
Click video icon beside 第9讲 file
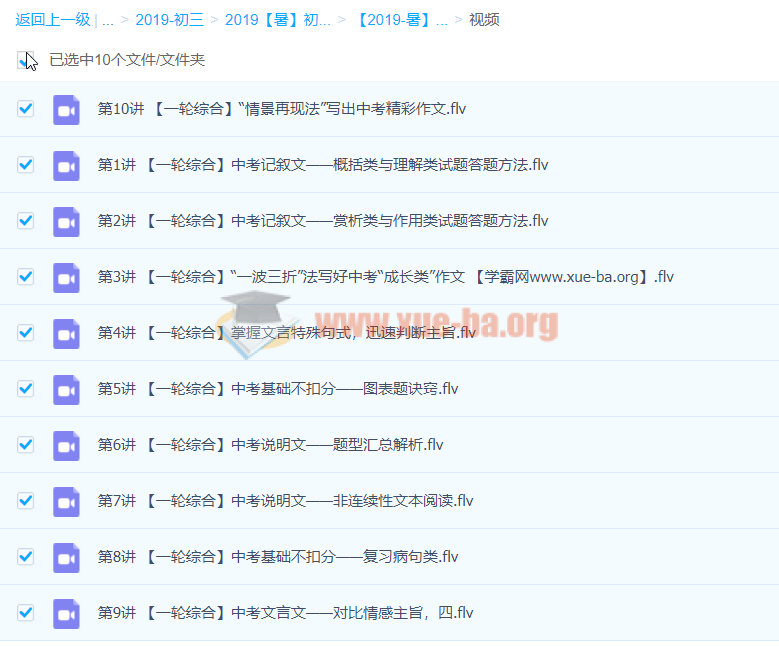pyautogui.click(x=66, y=613)
